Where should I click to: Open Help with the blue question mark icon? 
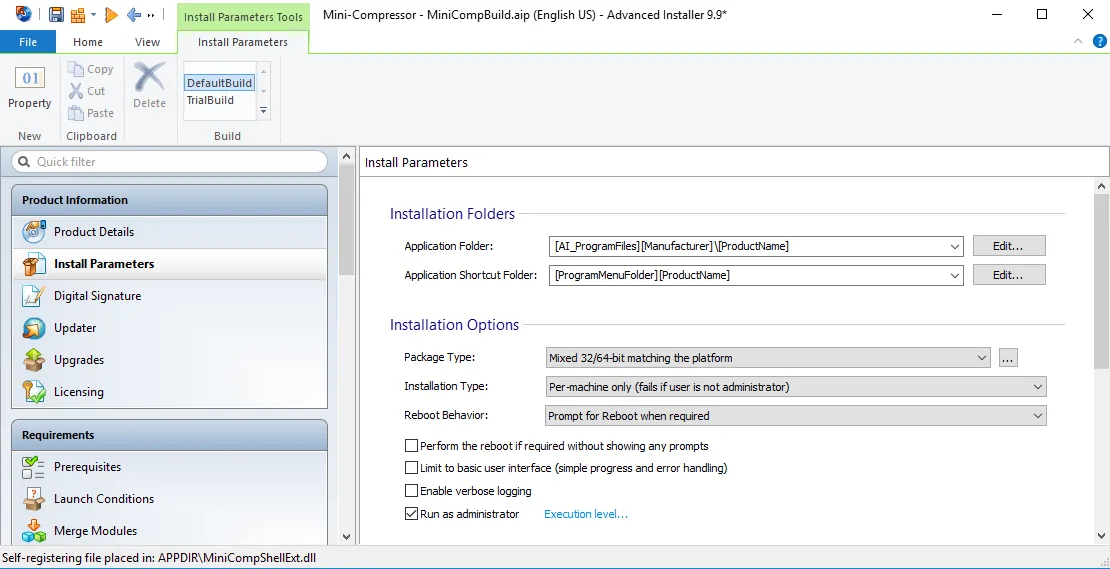pos(1099,41)
